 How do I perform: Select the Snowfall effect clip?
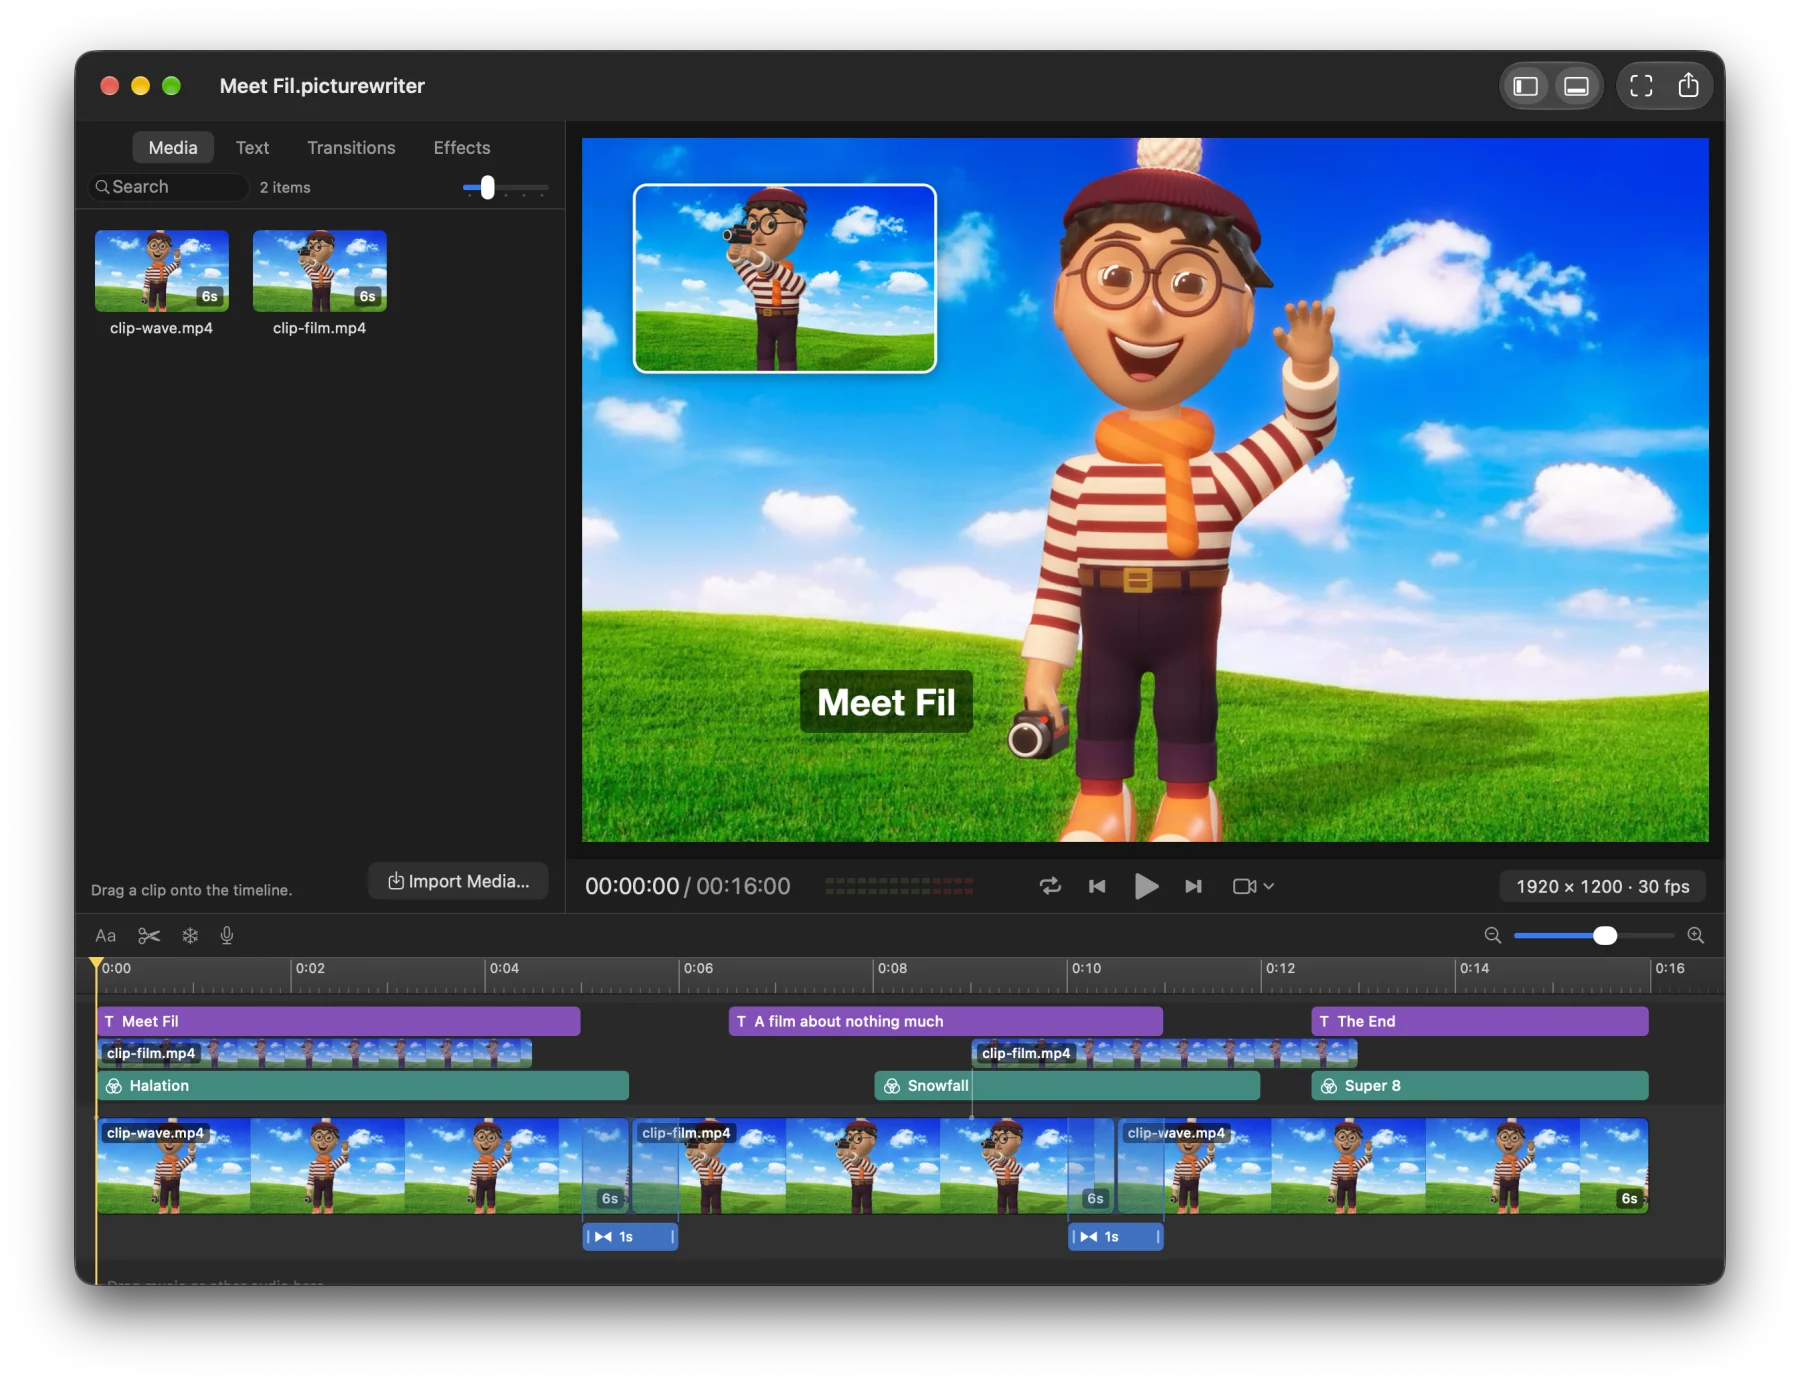[1067, 1086]
